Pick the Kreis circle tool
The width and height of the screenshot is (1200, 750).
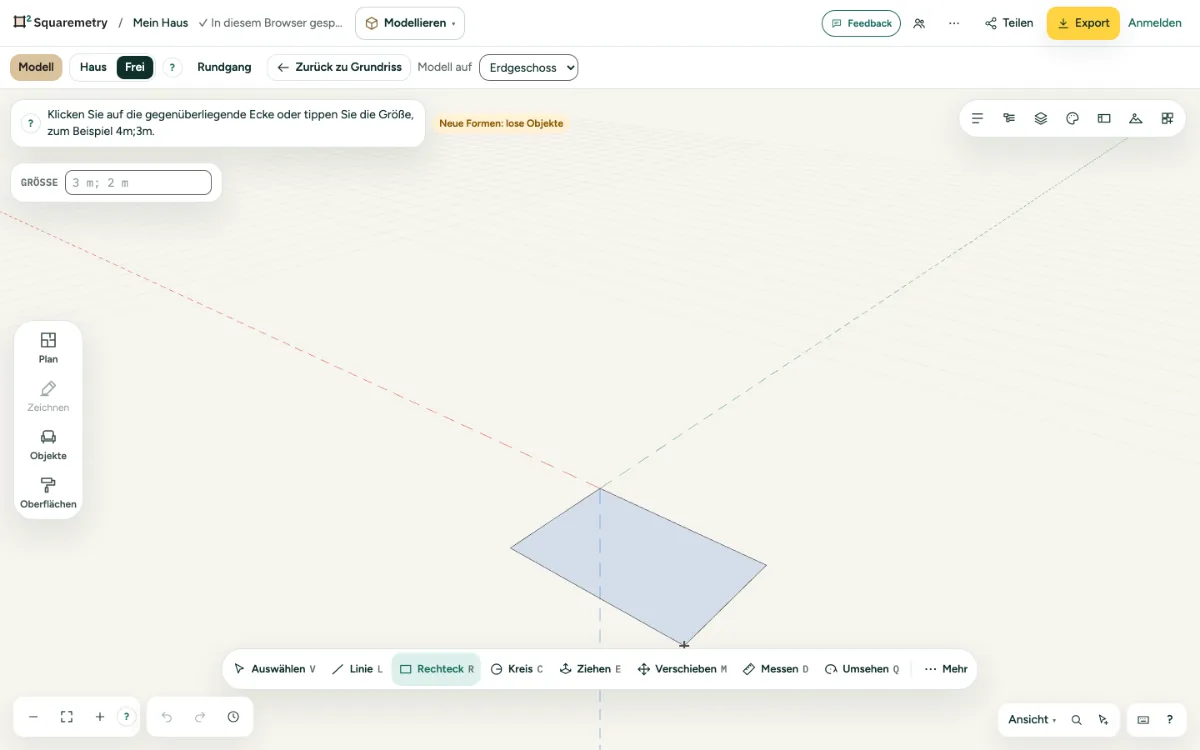[x=517, y=669]
